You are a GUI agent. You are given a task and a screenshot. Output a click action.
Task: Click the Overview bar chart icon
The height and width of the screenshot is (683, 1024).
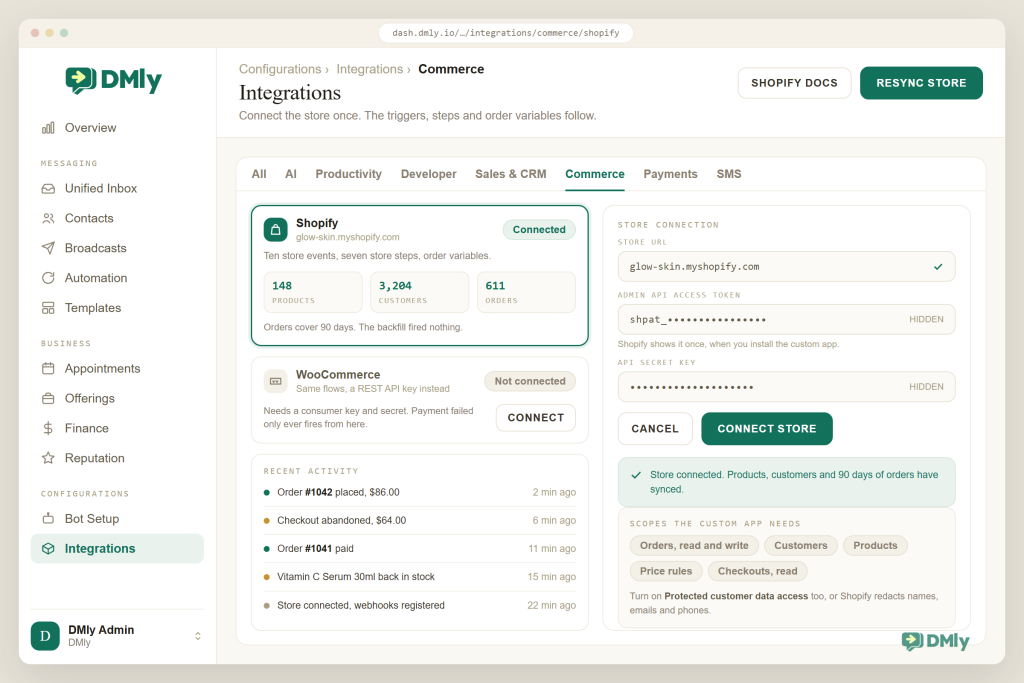tap(48, 128)
